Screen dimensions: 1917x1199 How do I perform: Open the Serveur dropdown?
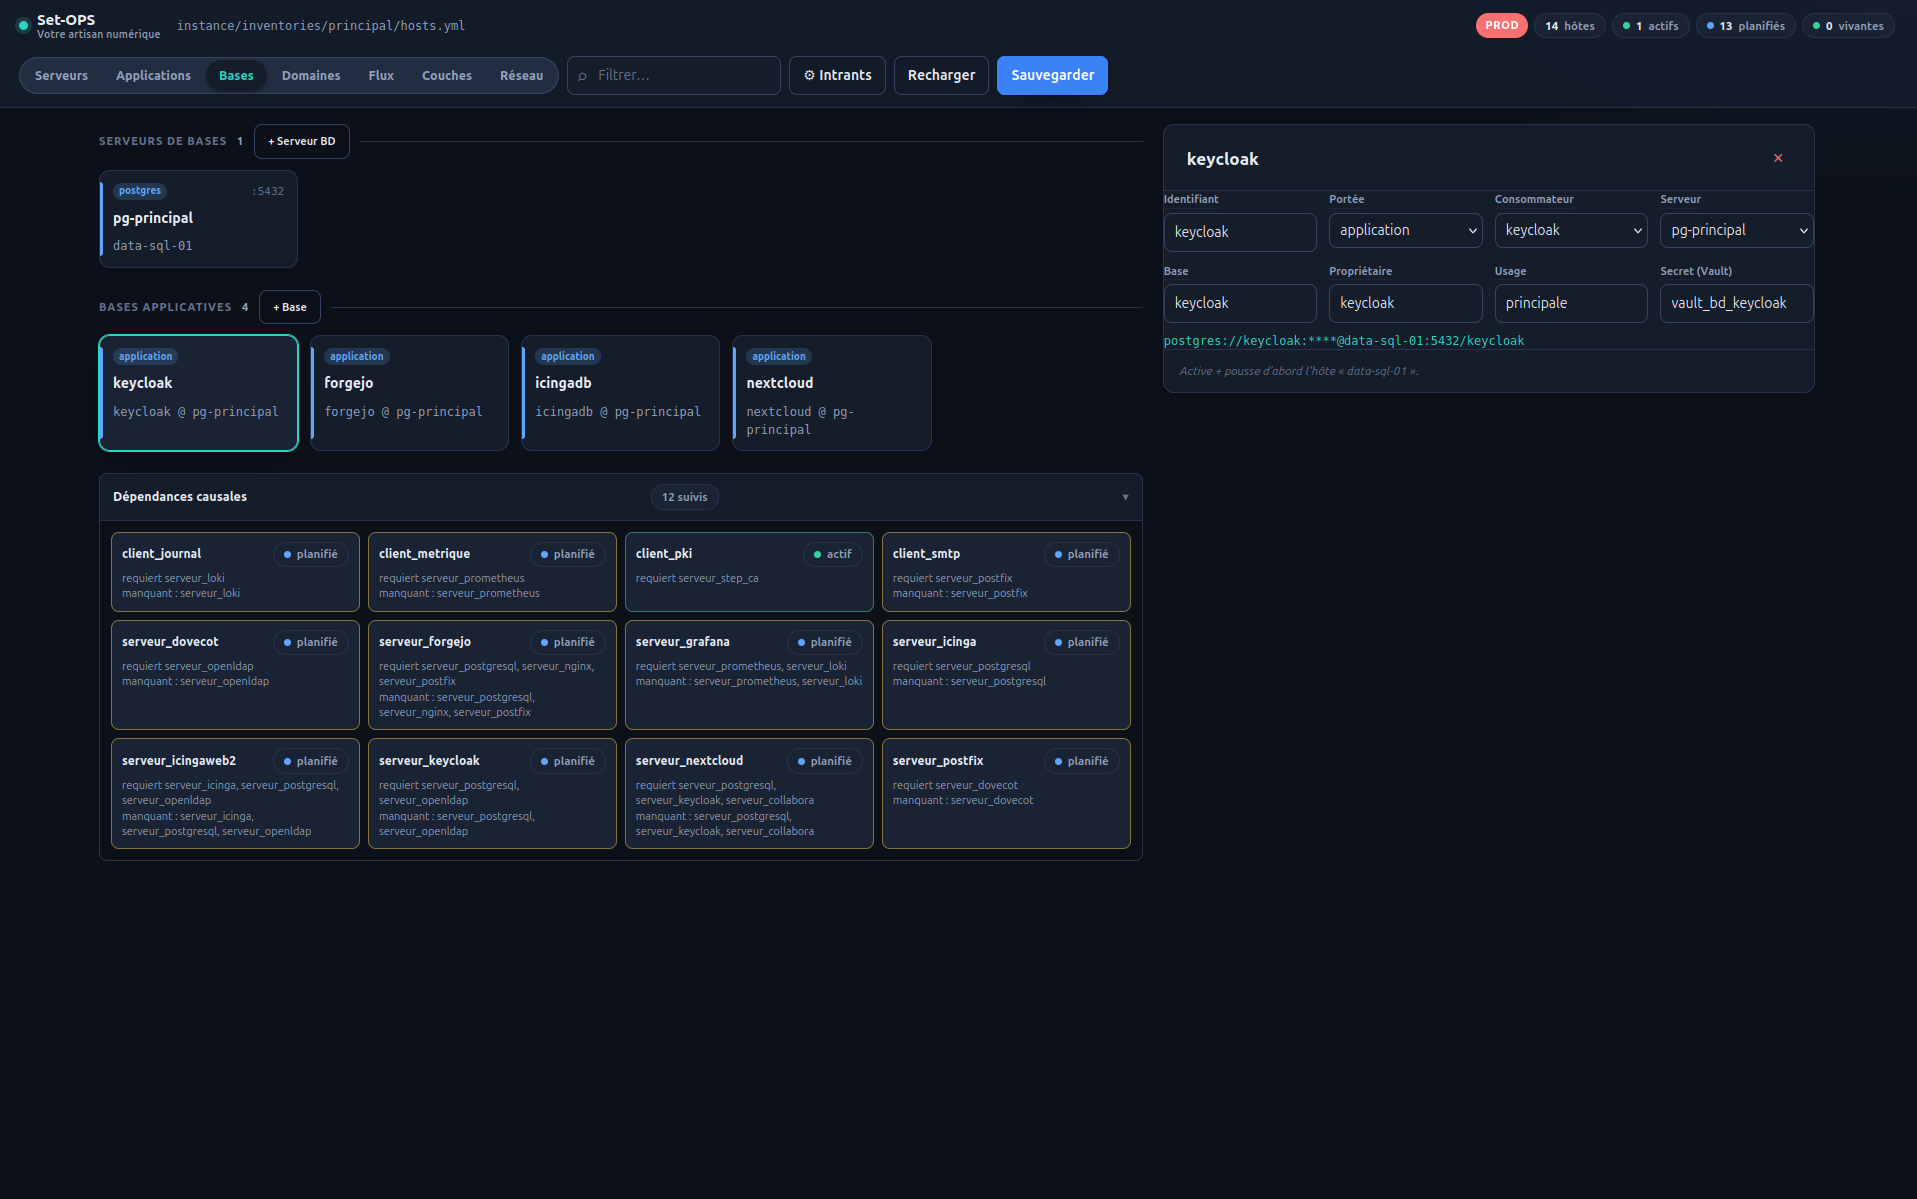[x=1736, y=231]
